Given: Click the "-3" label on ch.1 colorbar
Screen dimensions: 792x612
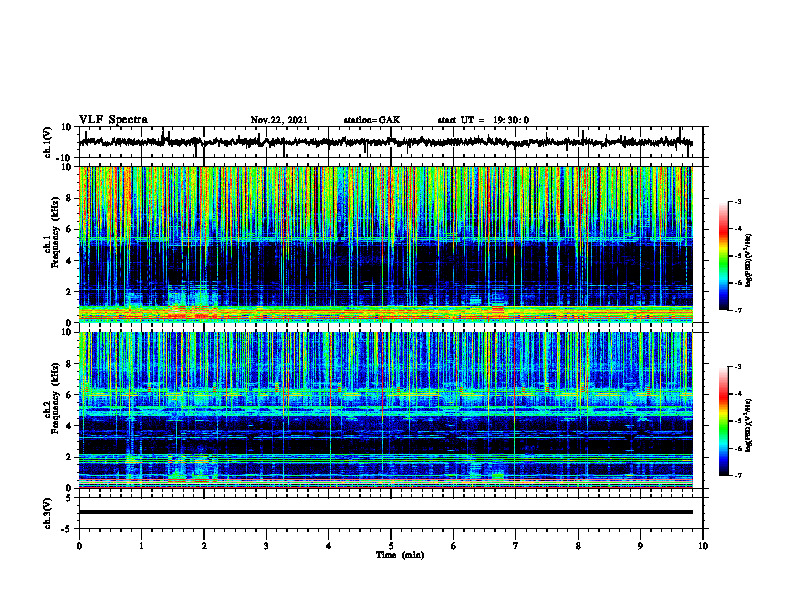Looking at the screenshot, I should [738, 202].
